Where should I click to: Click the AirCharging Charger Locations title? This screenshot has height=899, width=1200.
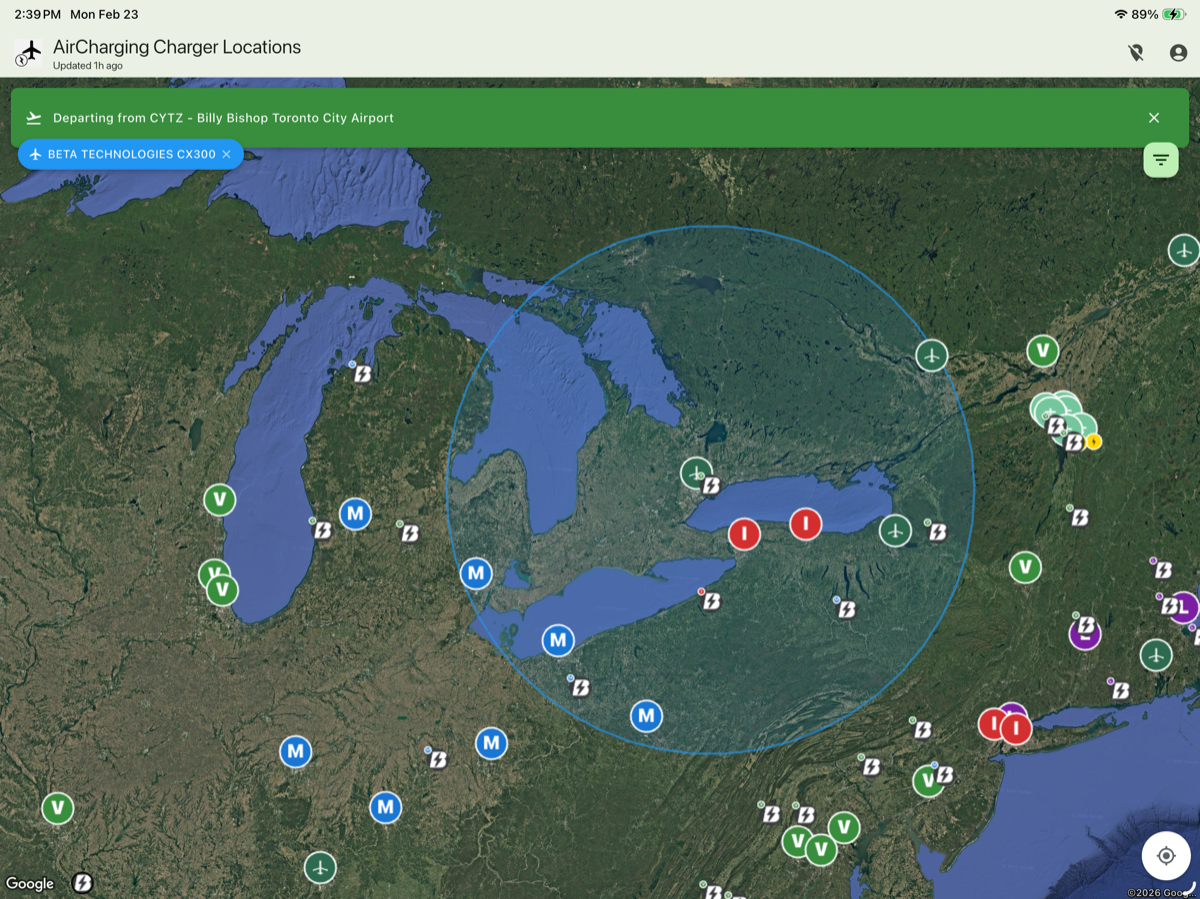[x=176, y=47]
